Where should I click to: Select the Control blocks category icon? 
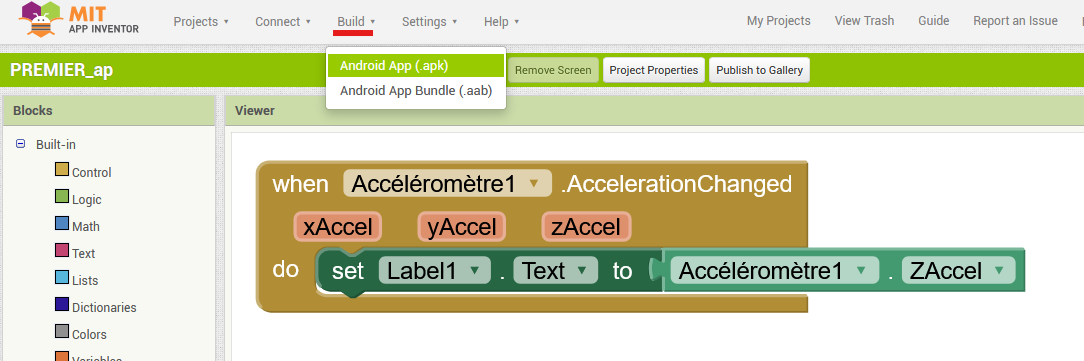click(62, 169)
